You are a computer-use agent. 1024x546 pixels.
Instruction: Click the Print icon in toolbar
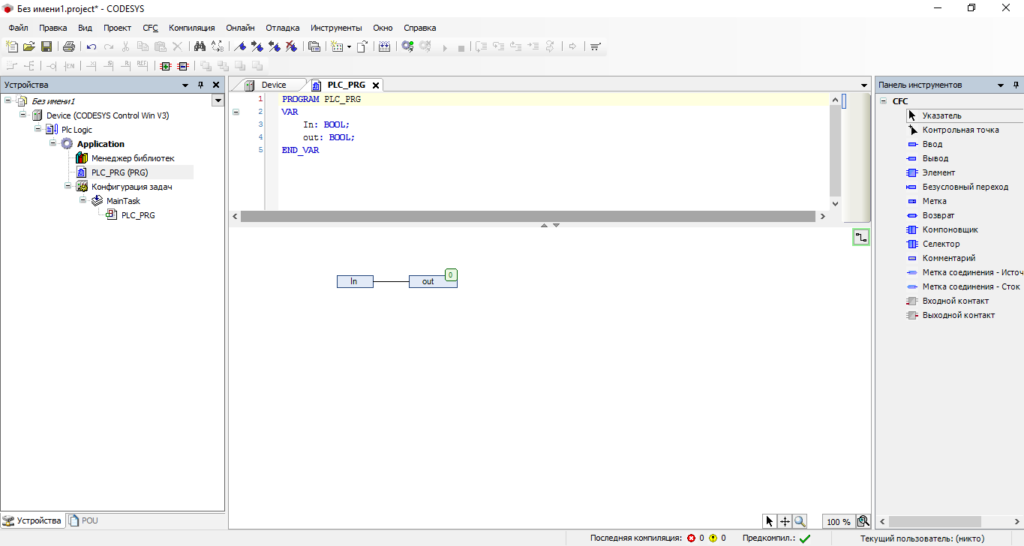tap(69, 47)
